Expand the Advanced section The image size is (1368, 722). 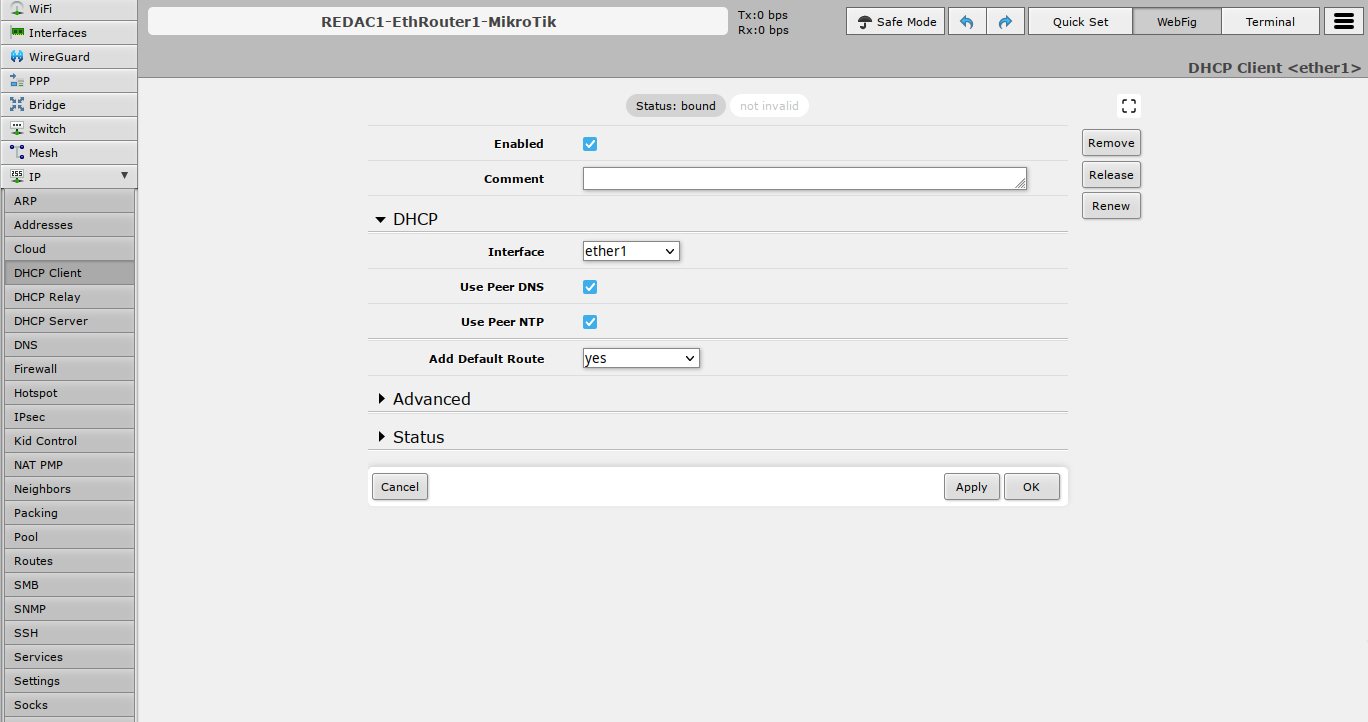coord(431,399)
